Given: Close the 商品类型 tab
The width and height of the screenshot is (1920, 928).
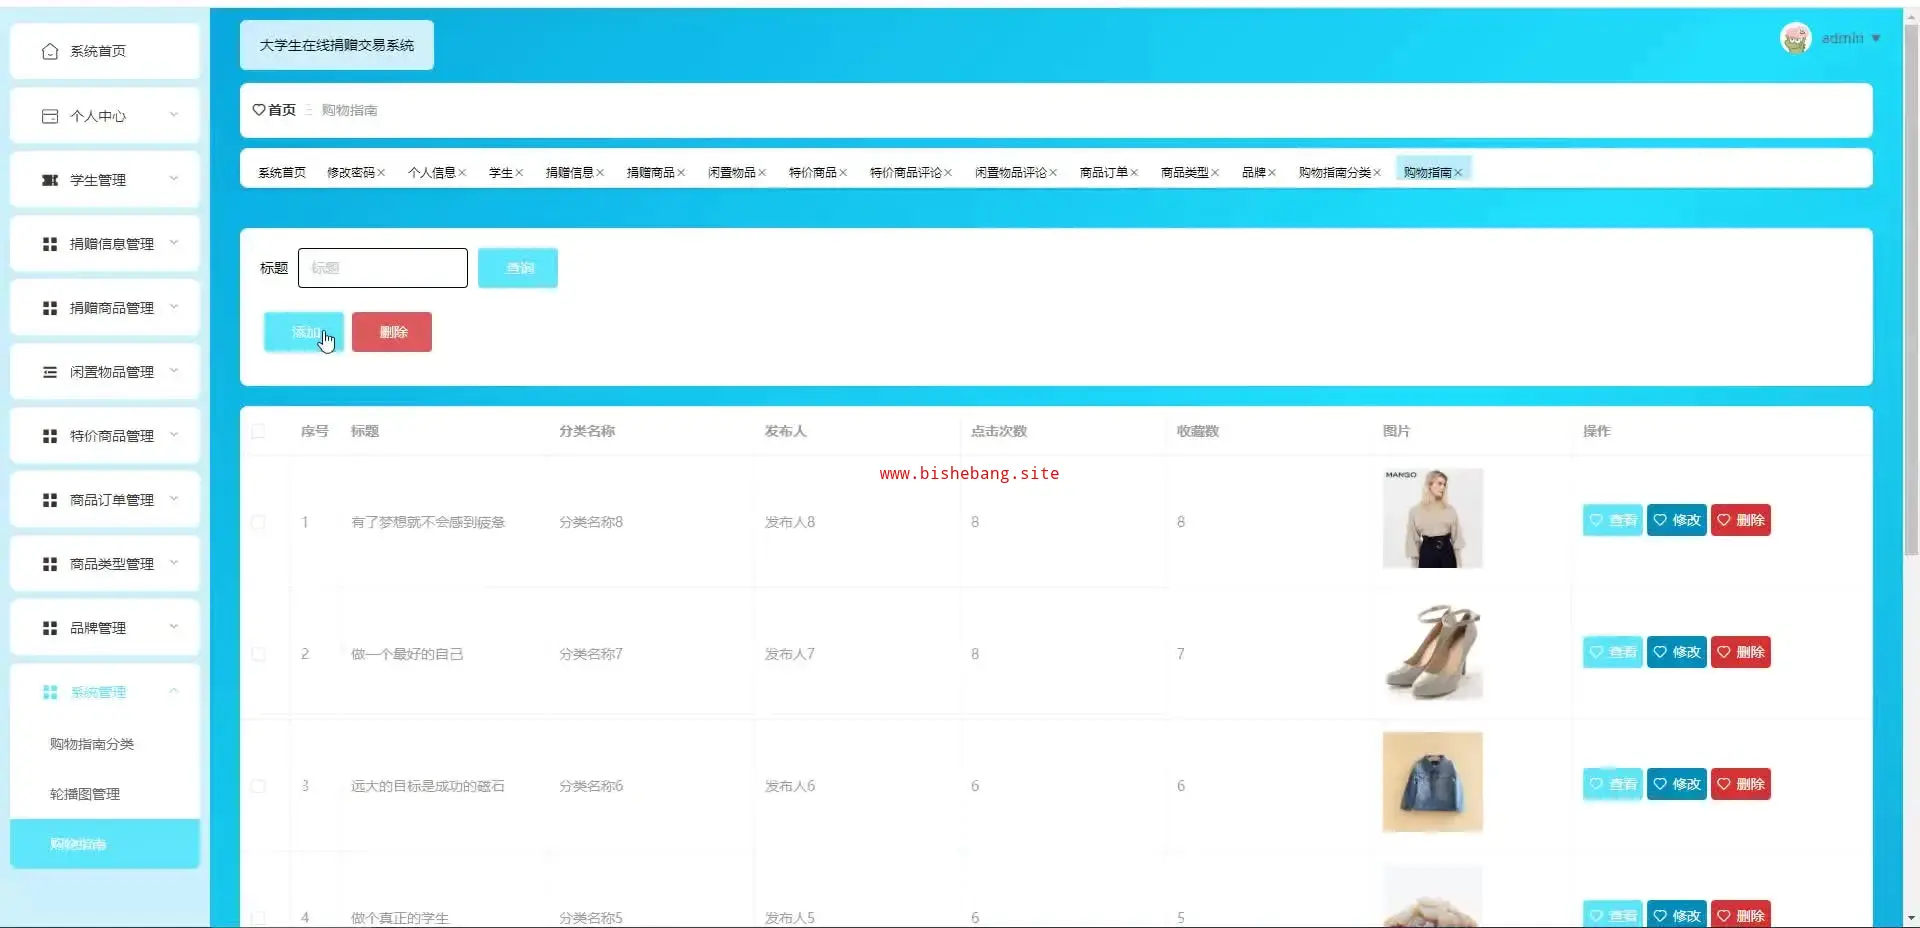Looking at the screenshot, I should click(1215, 173).
